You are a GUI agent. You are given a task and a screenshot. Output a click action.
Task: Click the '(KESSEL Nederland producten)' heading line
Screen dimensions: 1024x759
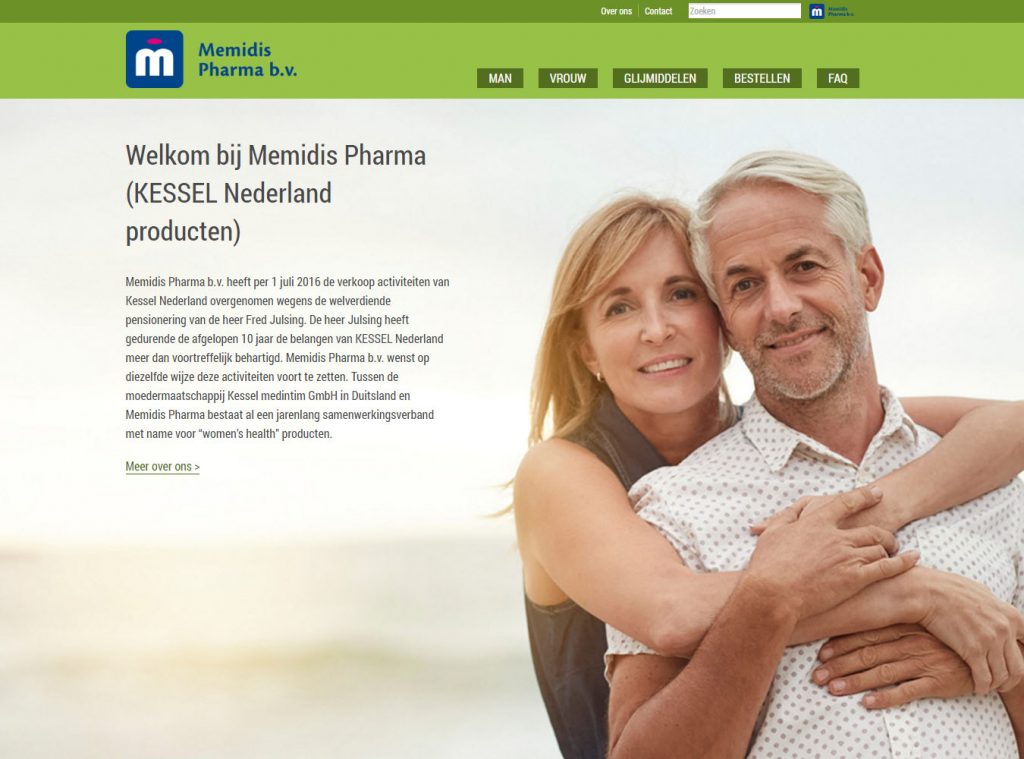point(229,212)
